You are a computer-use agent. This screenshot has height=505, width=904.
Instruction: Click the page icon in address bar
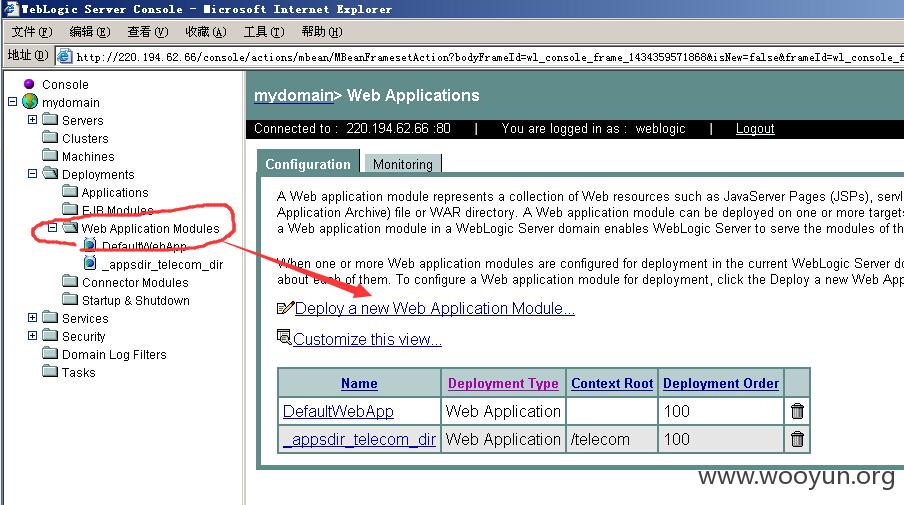(65, 56)
